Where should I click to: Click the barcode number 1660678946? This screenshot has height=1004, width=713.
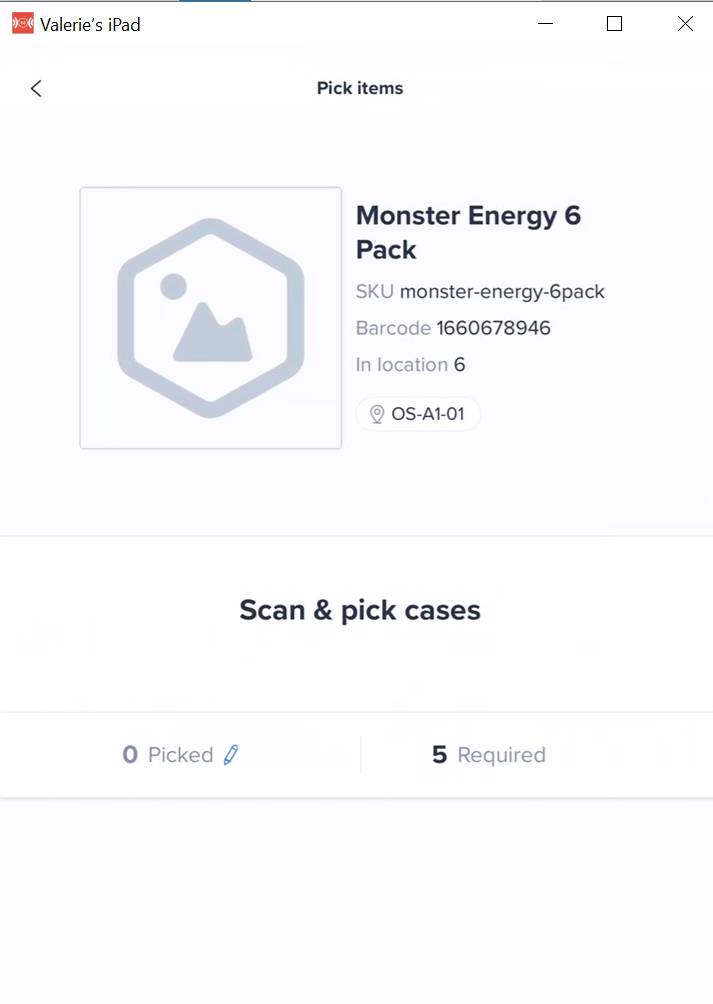[493, 328]
